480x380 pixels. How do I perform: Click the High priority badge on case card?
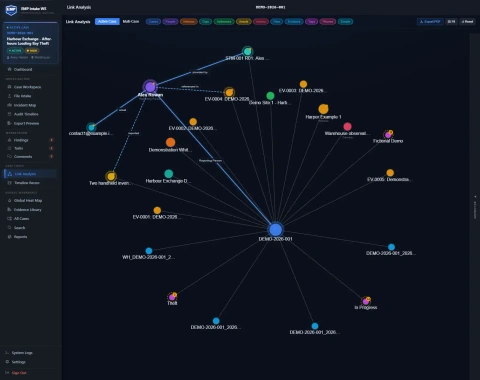point(32,51)
